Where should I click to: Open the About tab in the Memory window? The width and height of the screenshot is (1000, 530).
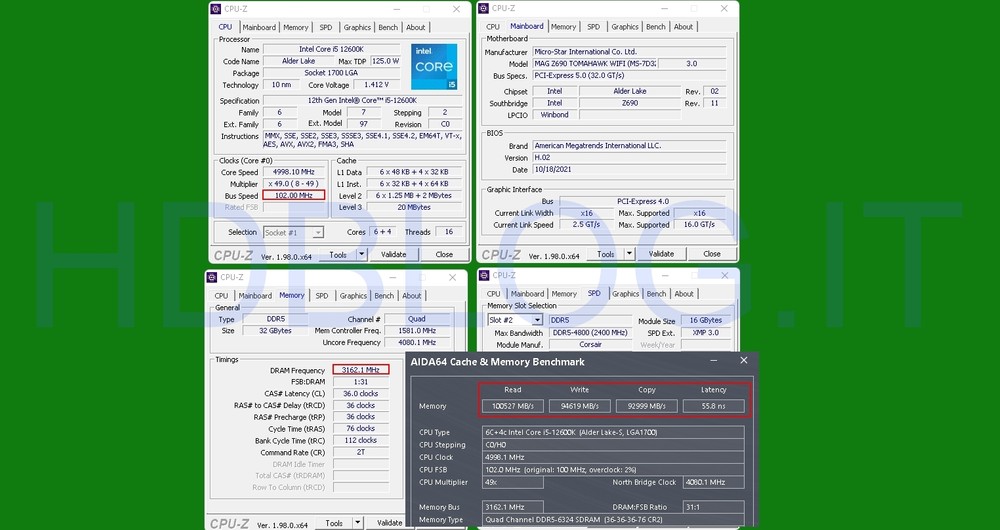[412, 296]
